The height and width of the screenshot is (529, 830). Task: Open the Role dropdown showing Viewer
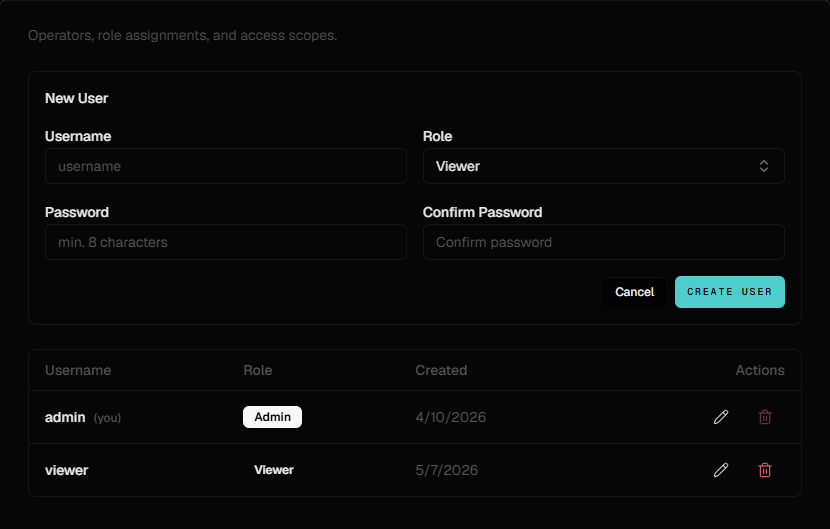tap(603, 166)
